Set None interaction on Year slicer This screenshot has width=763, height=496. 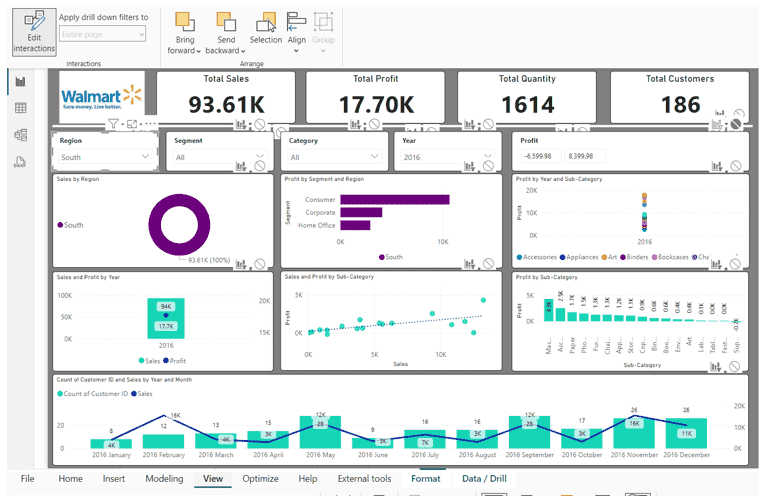pos(488,166)
